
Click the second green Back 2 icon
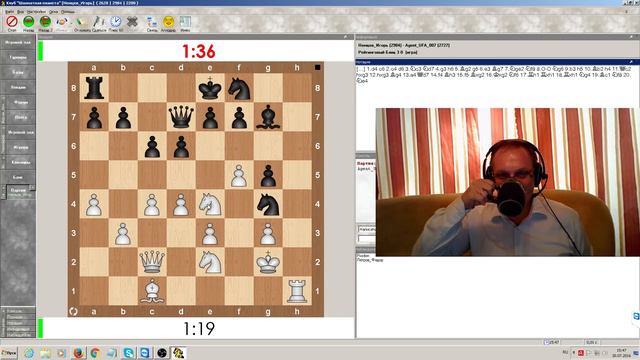pyautogui.click(x=45, y=21)
